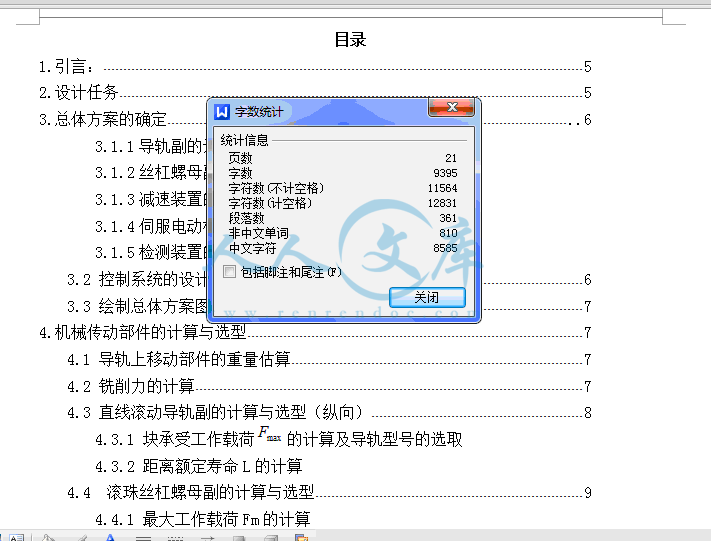Open the line style icon in bottom toolbar
The width and height of the screenshot is (711, 541).
coord(143,538)
